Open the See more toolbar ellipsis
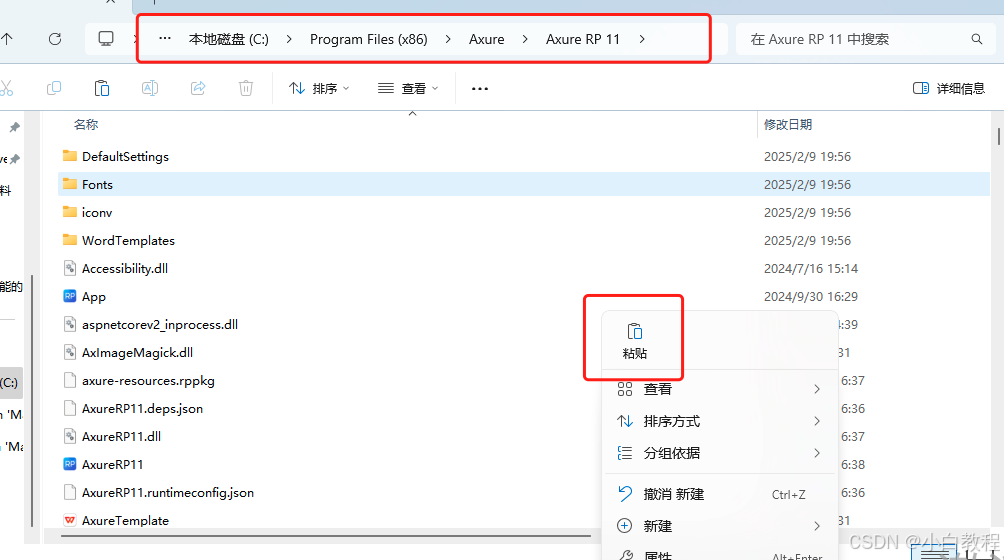This screenshot has height=560, width=1004. 480,89
